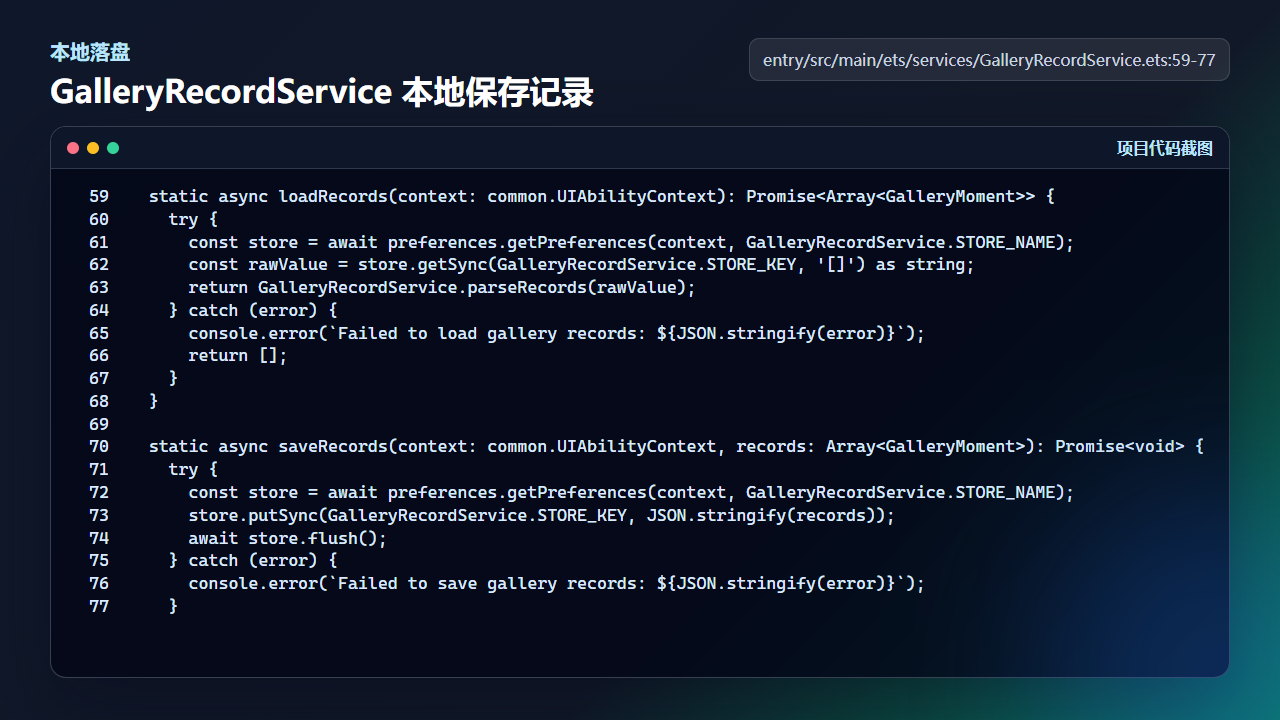Click line number 73
This screenshot has width=1280, height=720.
click(99, 515)
